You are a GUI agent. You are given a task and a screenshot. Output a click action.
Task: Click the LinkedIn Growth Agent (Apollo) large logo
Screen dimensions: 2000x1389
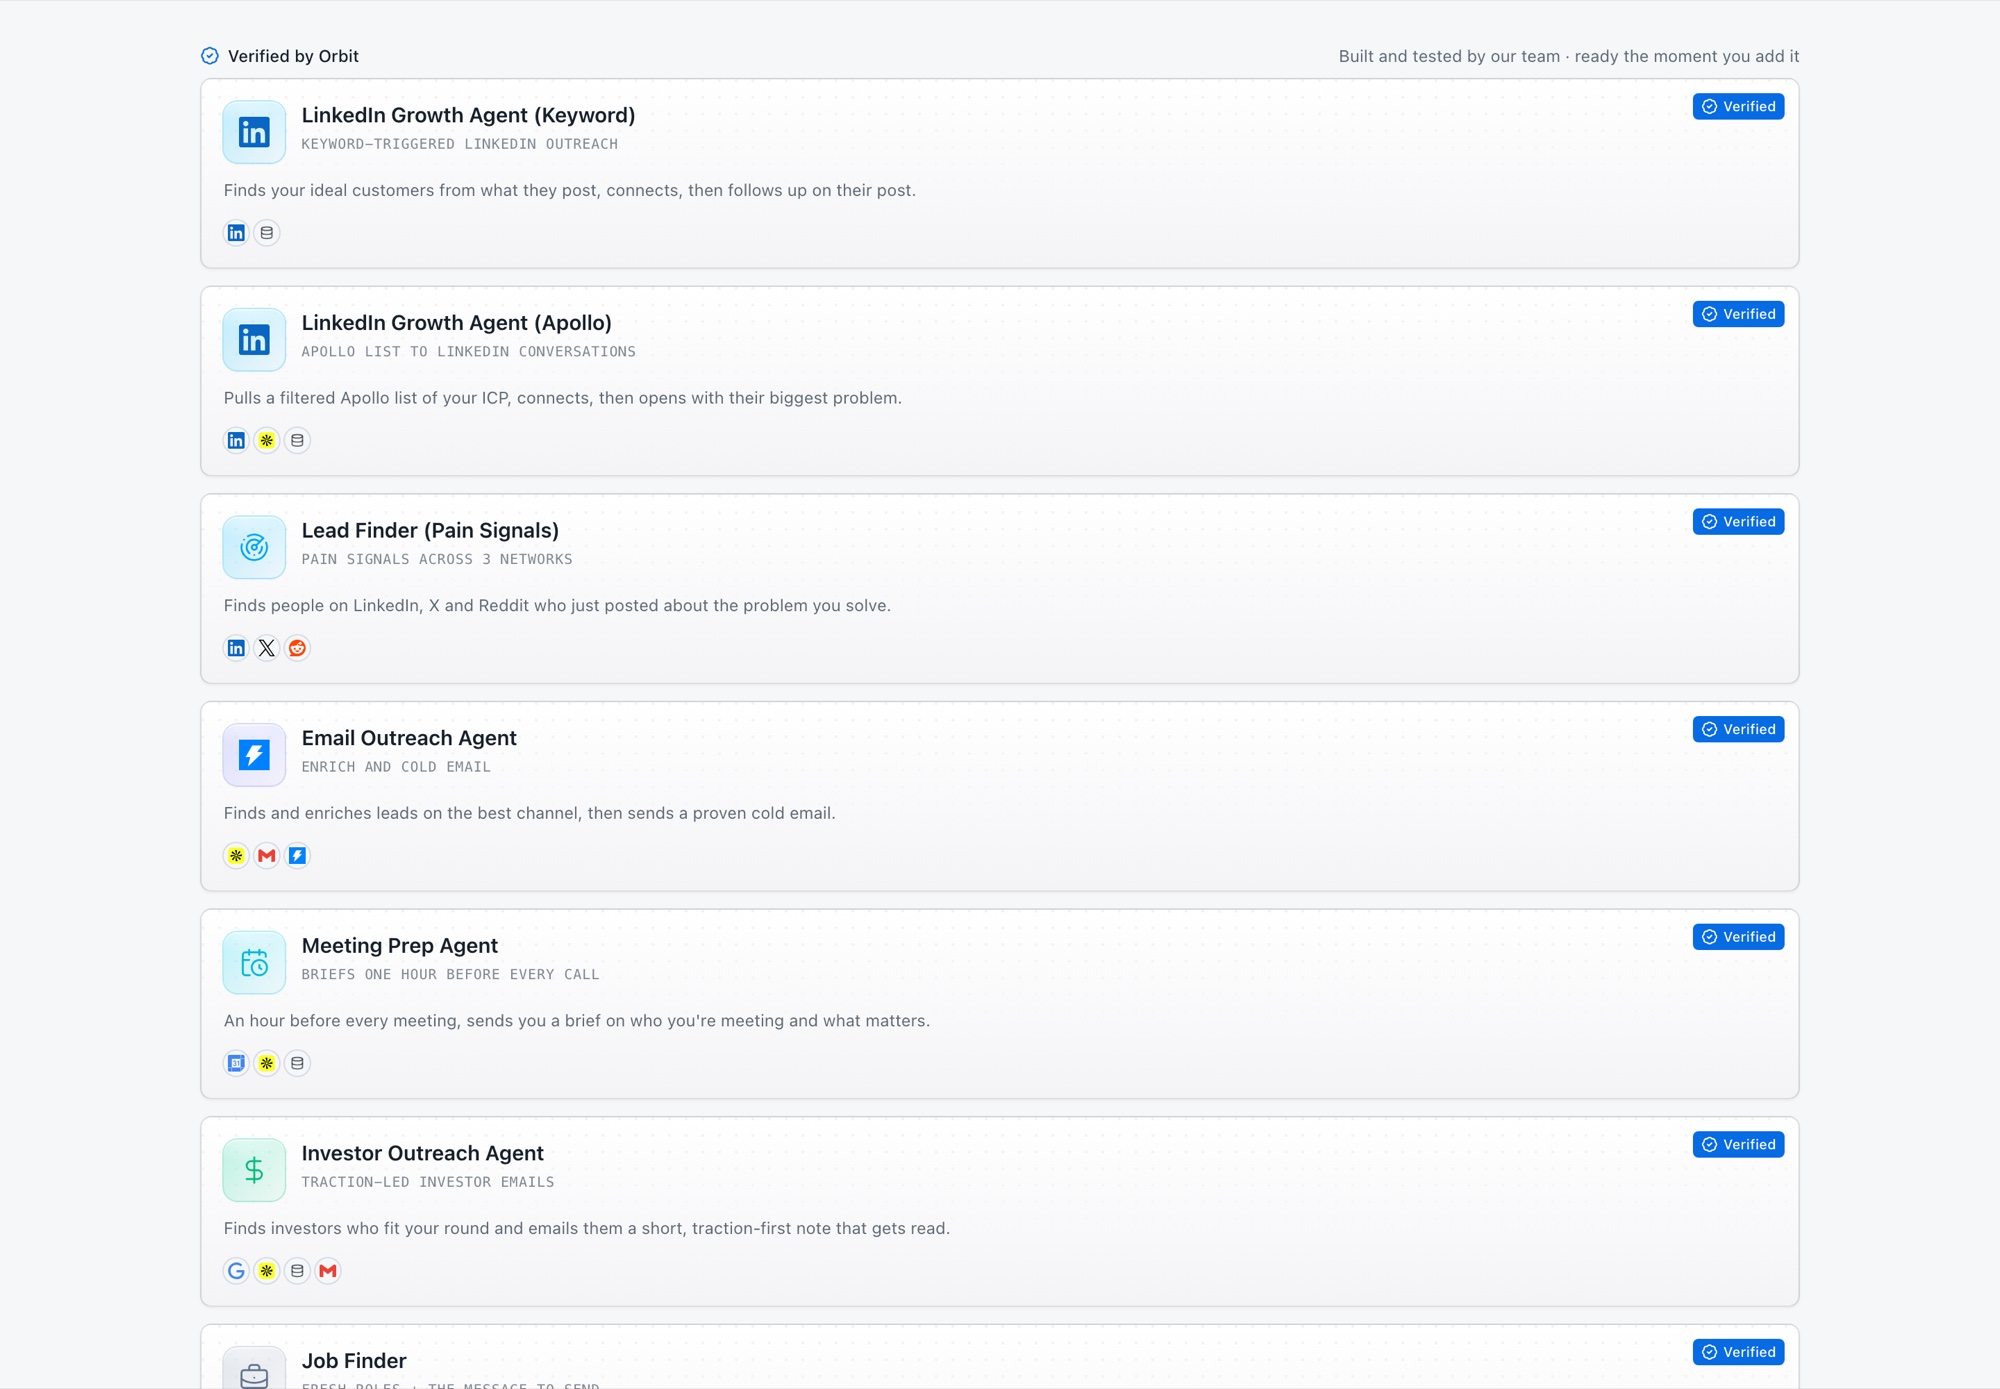click(x=254, y=340)
